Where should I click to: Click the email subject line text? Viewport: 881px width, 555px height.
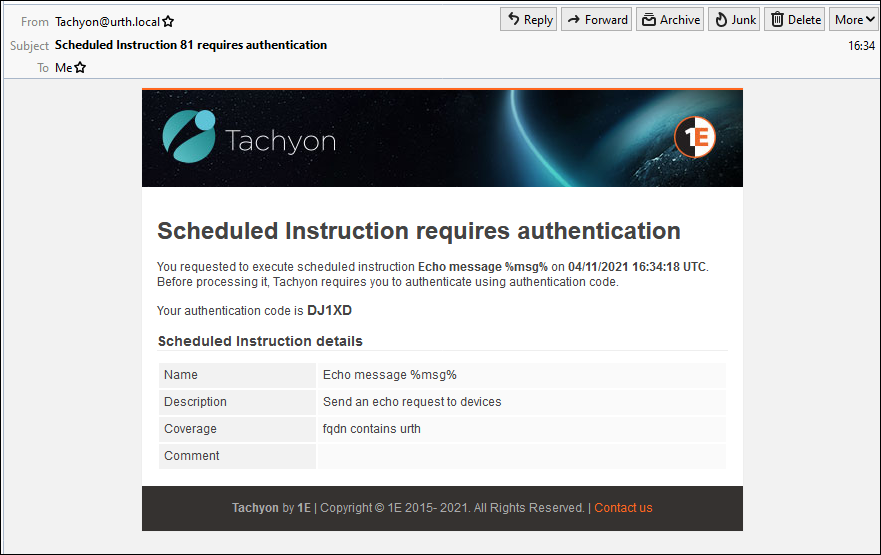point(190,45)
